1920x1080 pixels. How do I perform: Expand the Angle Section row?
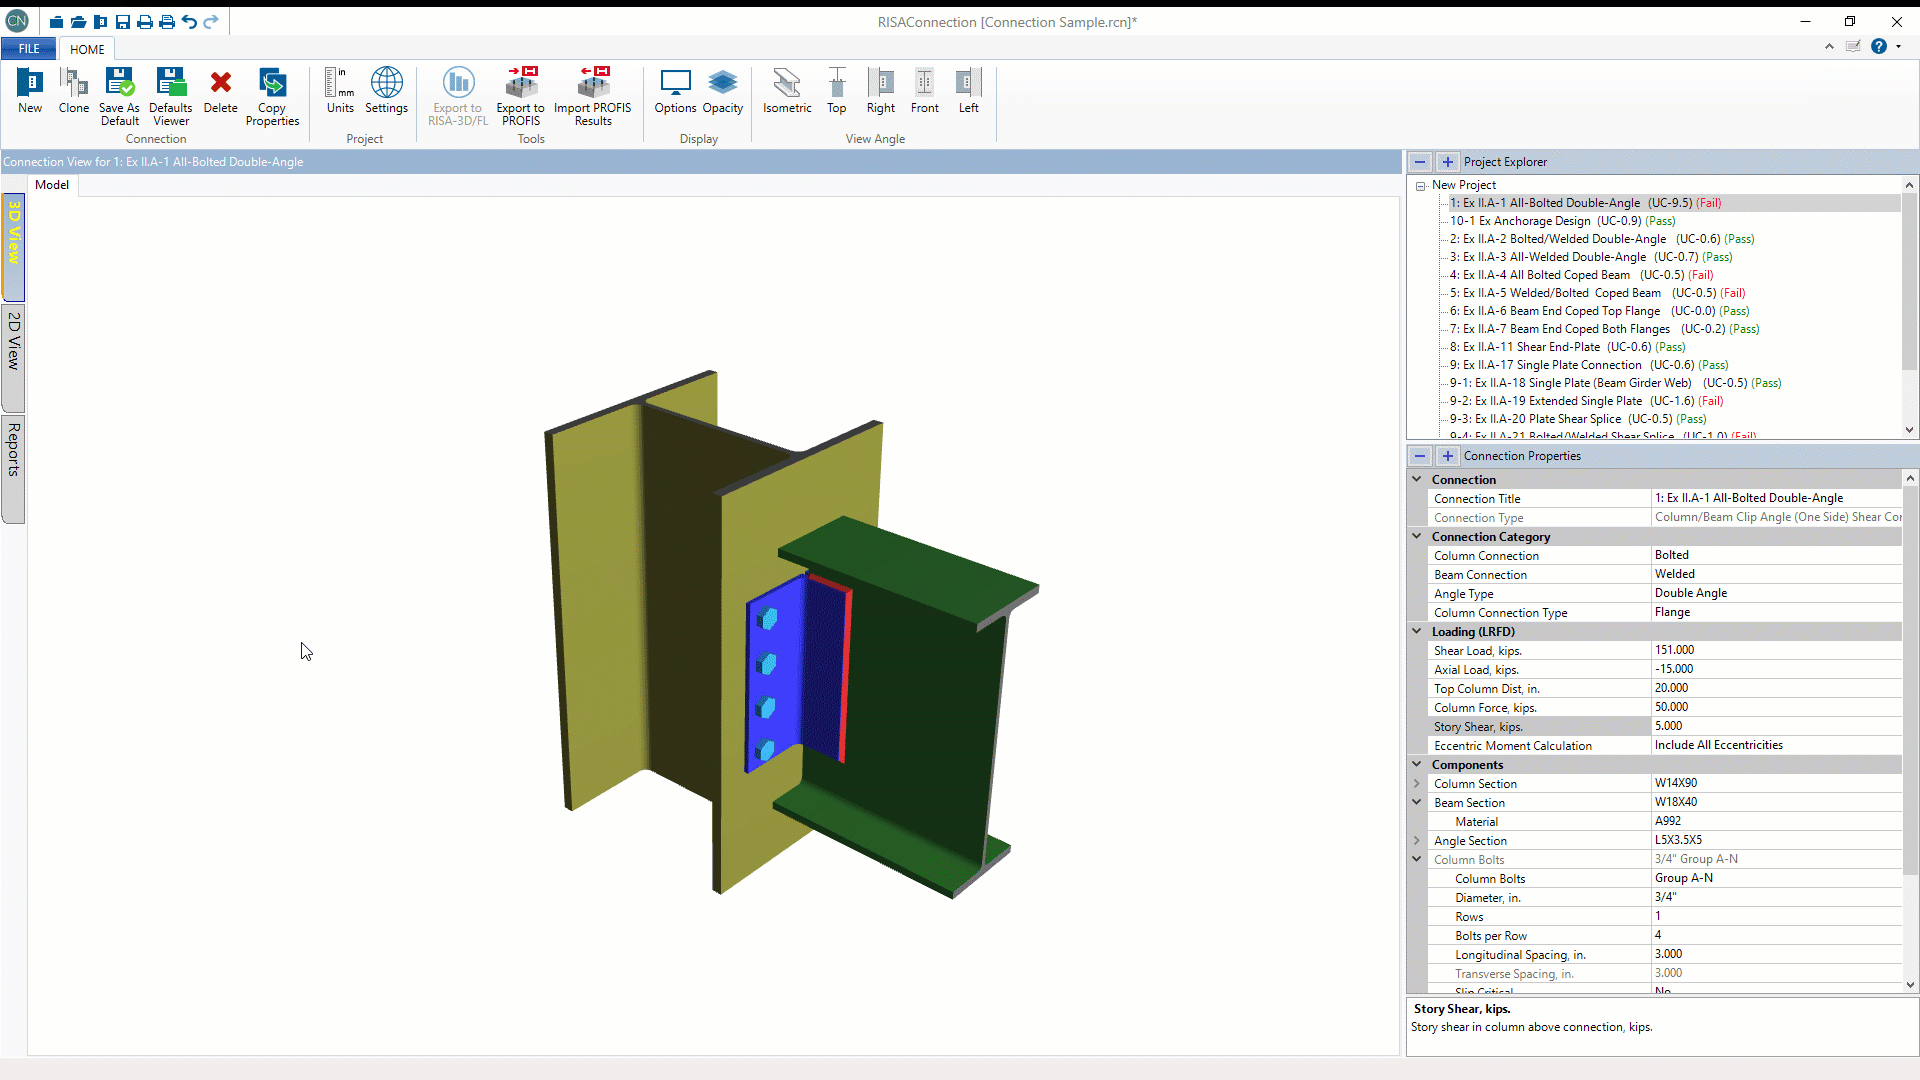coord(1416,840)
